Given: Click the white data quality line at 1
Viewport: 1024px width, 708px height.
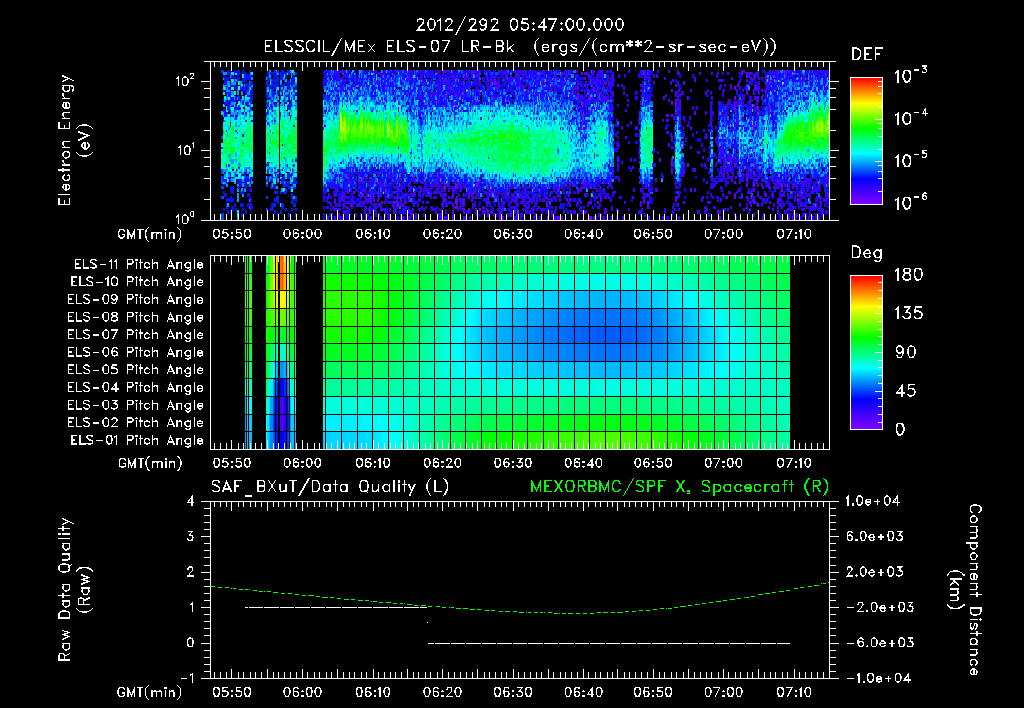Looking at the screenshot, I should click(336, 607).
